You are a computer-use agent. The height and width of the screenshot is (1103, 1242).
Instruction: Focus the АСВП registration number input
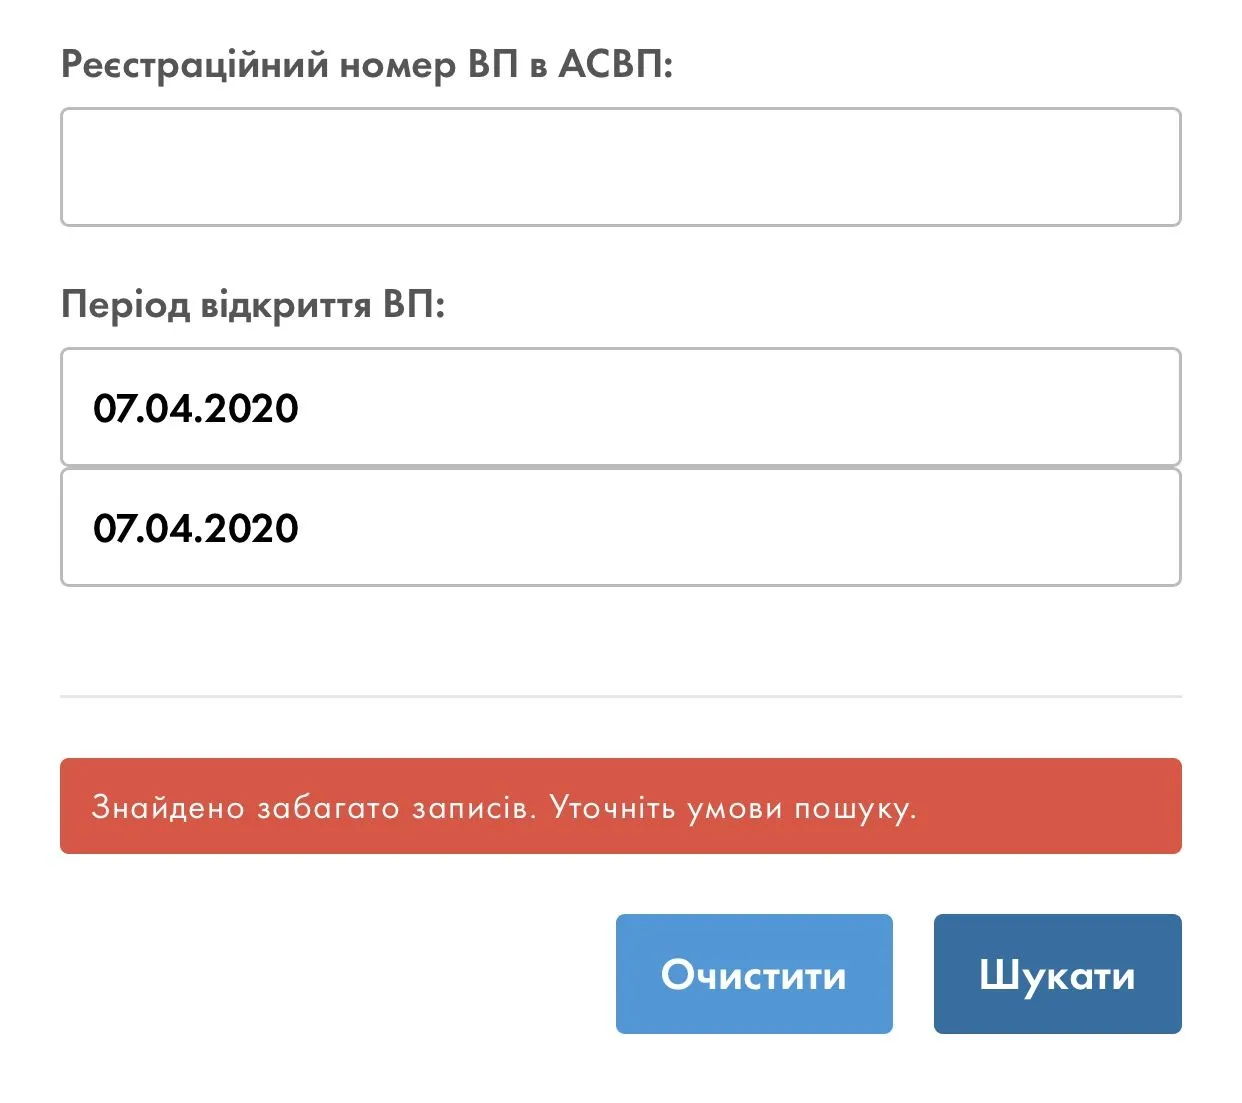click(620, 167)
